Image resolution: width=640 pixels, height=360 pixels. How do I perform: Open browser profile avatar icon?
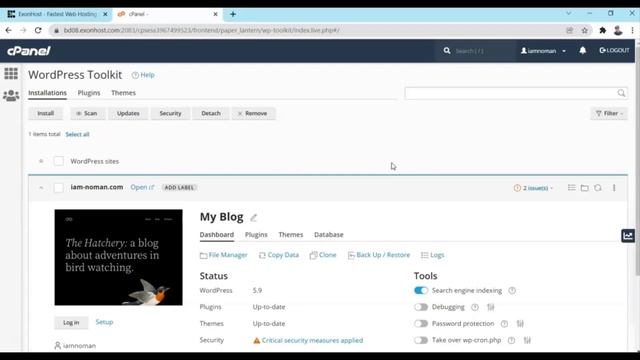tap(618, 30)
